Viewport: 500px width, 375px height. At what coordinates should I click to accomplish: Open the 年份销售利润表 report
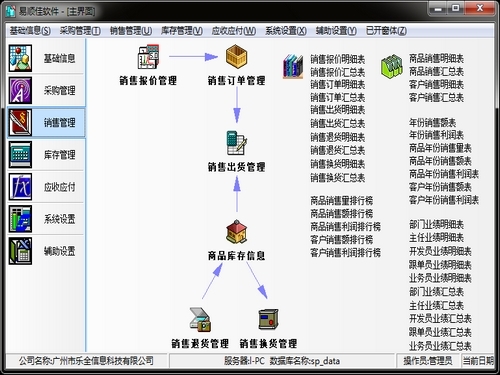[436, 135]
